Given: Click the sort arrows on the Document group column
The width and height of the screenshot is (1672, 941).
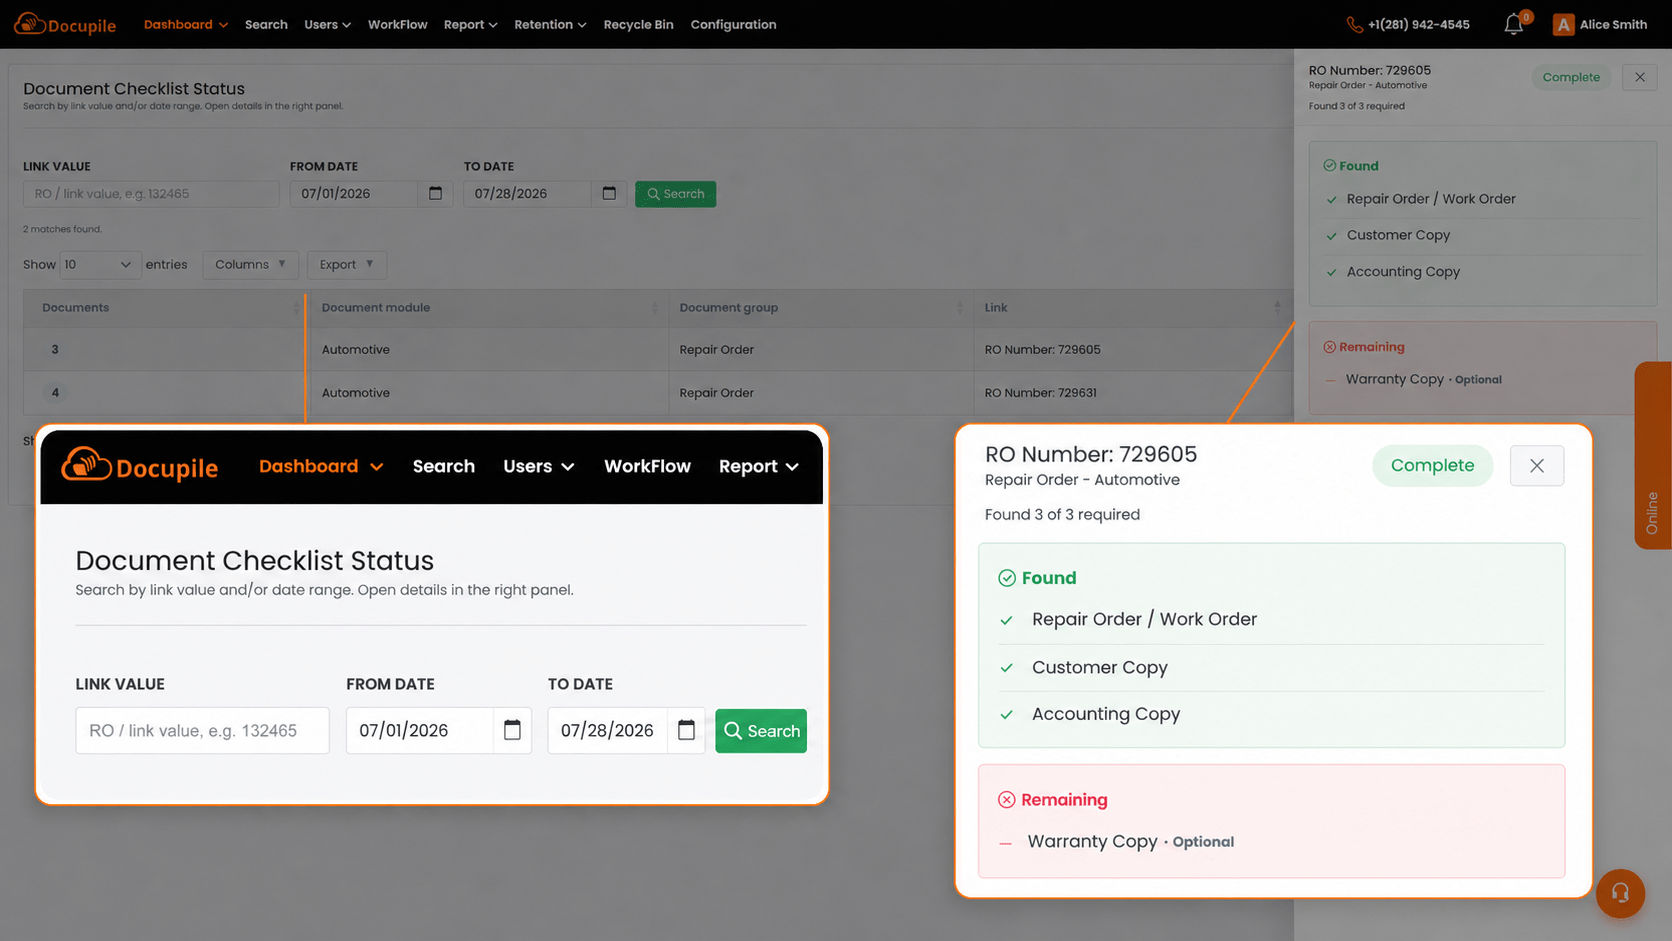Looking at the screenshot, I should click(x=960, y=308).
